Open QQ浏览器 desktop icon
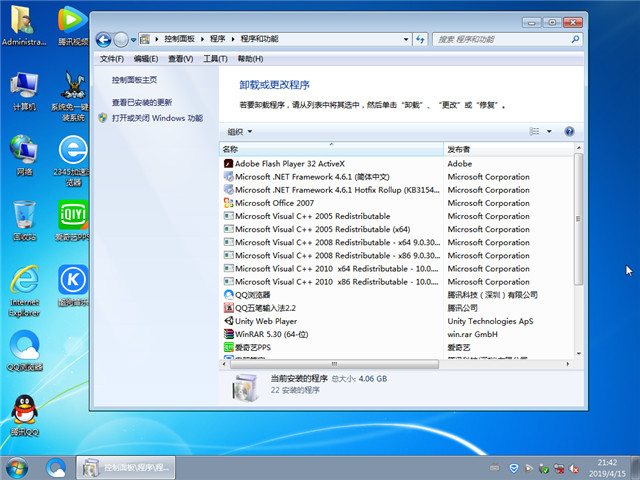This screenshot has width=640, height=480. pos(24,351)
